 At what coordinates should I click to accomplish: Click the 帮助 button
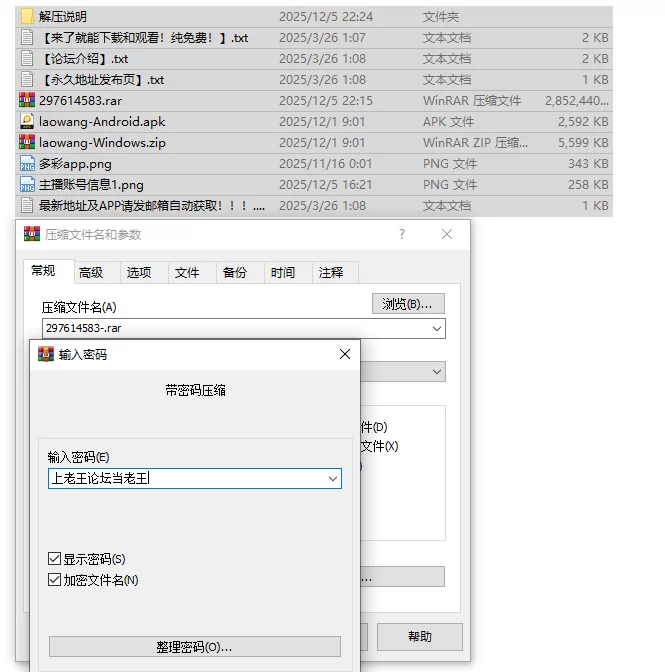coord(419,636)
